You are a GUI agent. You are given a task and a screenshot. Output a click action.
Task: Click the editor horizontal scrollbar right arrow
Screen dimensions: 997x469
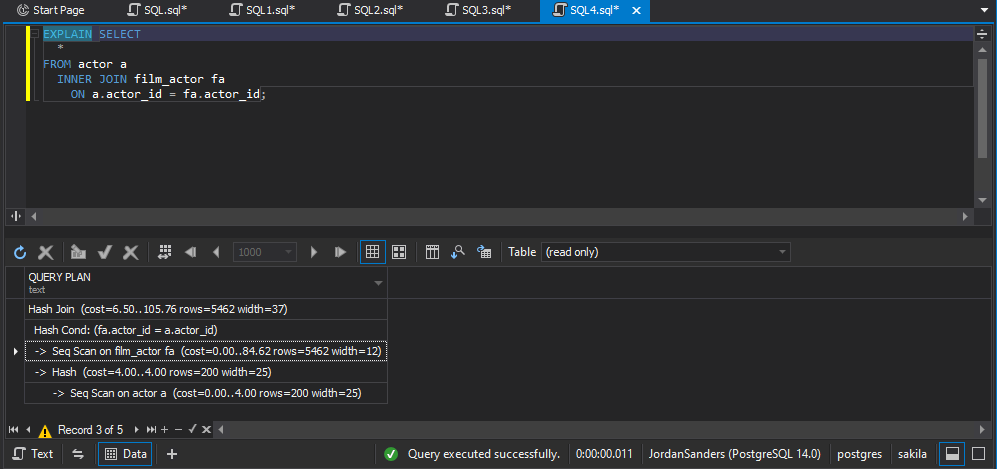tap(966, 217)
